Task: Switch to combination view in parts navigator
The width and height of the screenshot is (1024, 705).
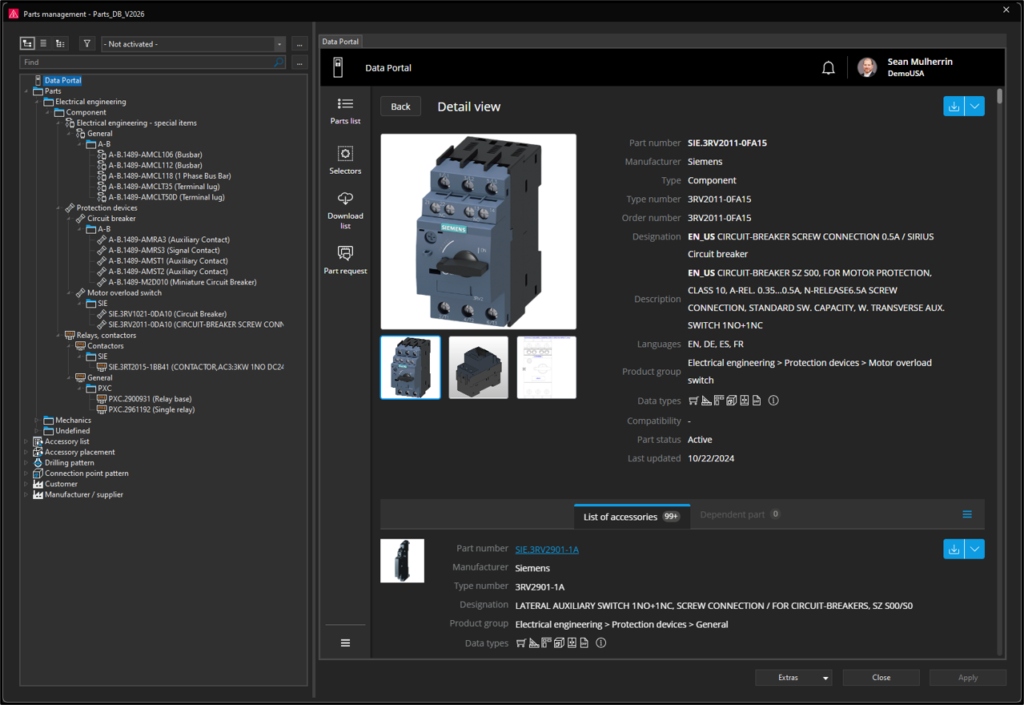Action: tap(60, 44)
